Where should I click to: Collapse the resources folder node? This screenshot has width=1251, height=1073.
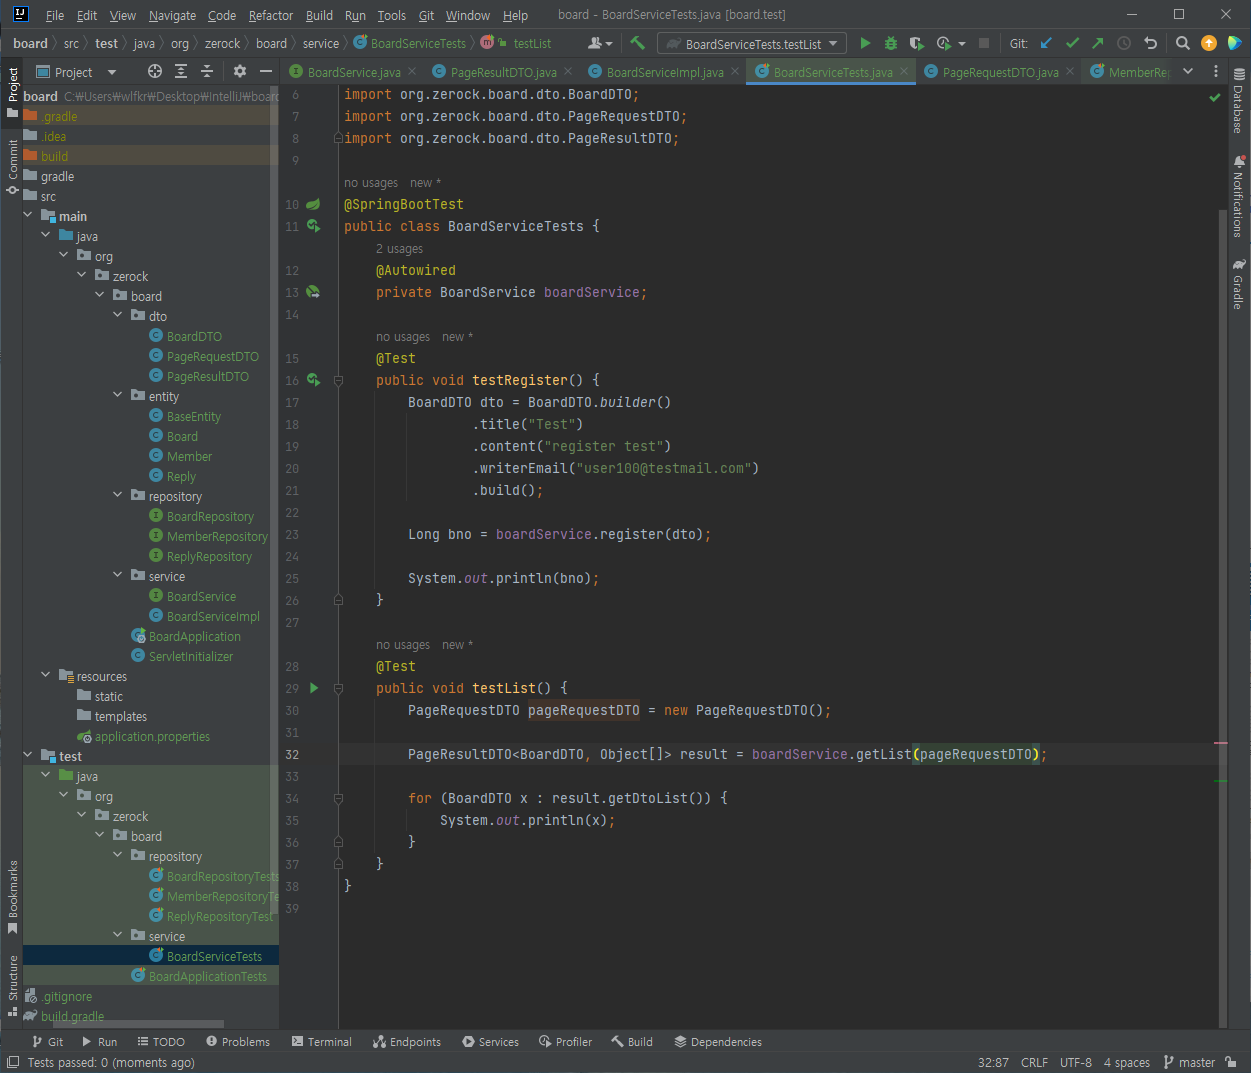(x=46, y=676)
